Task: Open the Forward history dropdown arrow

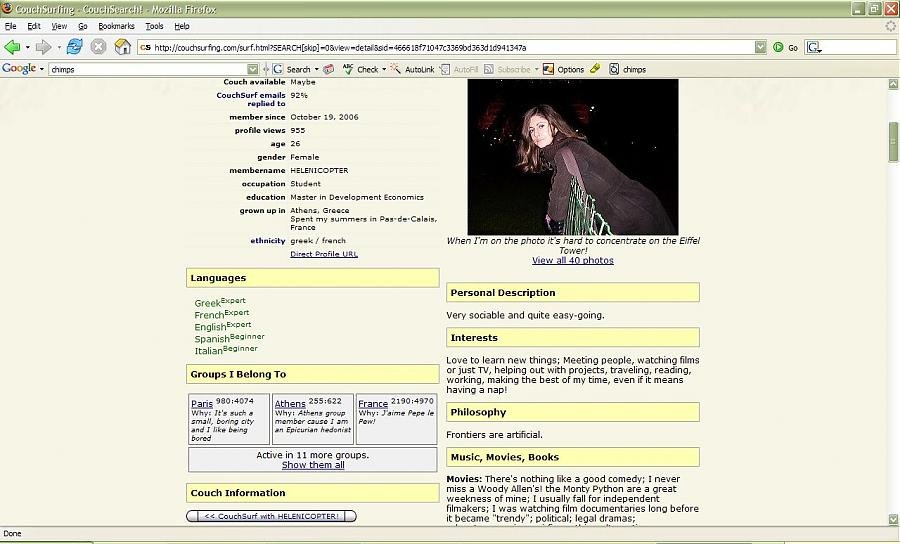Action: (x=59, y=48)
